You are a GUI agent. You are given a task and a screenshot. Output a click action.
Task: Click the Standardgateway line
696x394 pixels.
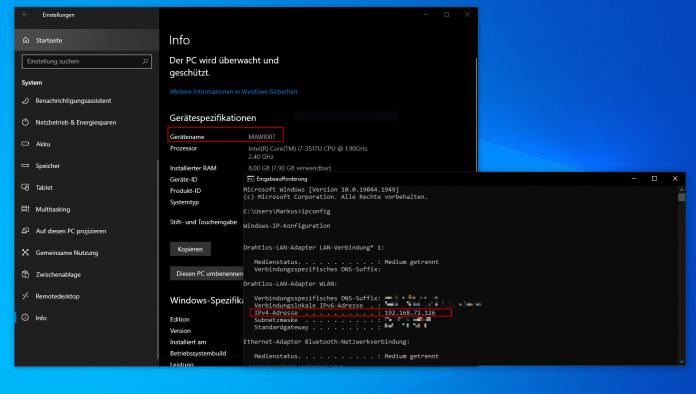click(340, 327)
